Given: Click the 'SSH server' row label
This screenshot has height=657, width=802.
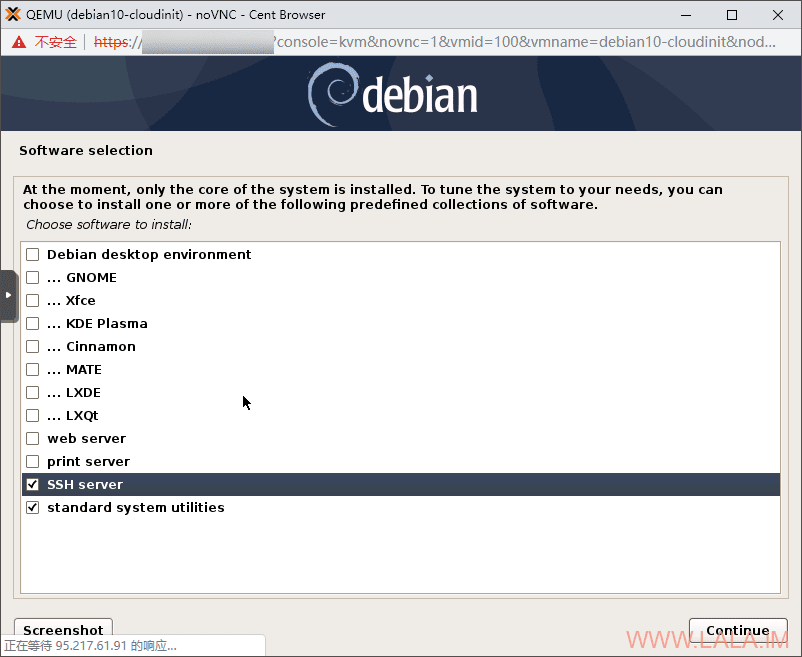Looking at the screenshot, I should pyautogui.click(x=85, y=485).
